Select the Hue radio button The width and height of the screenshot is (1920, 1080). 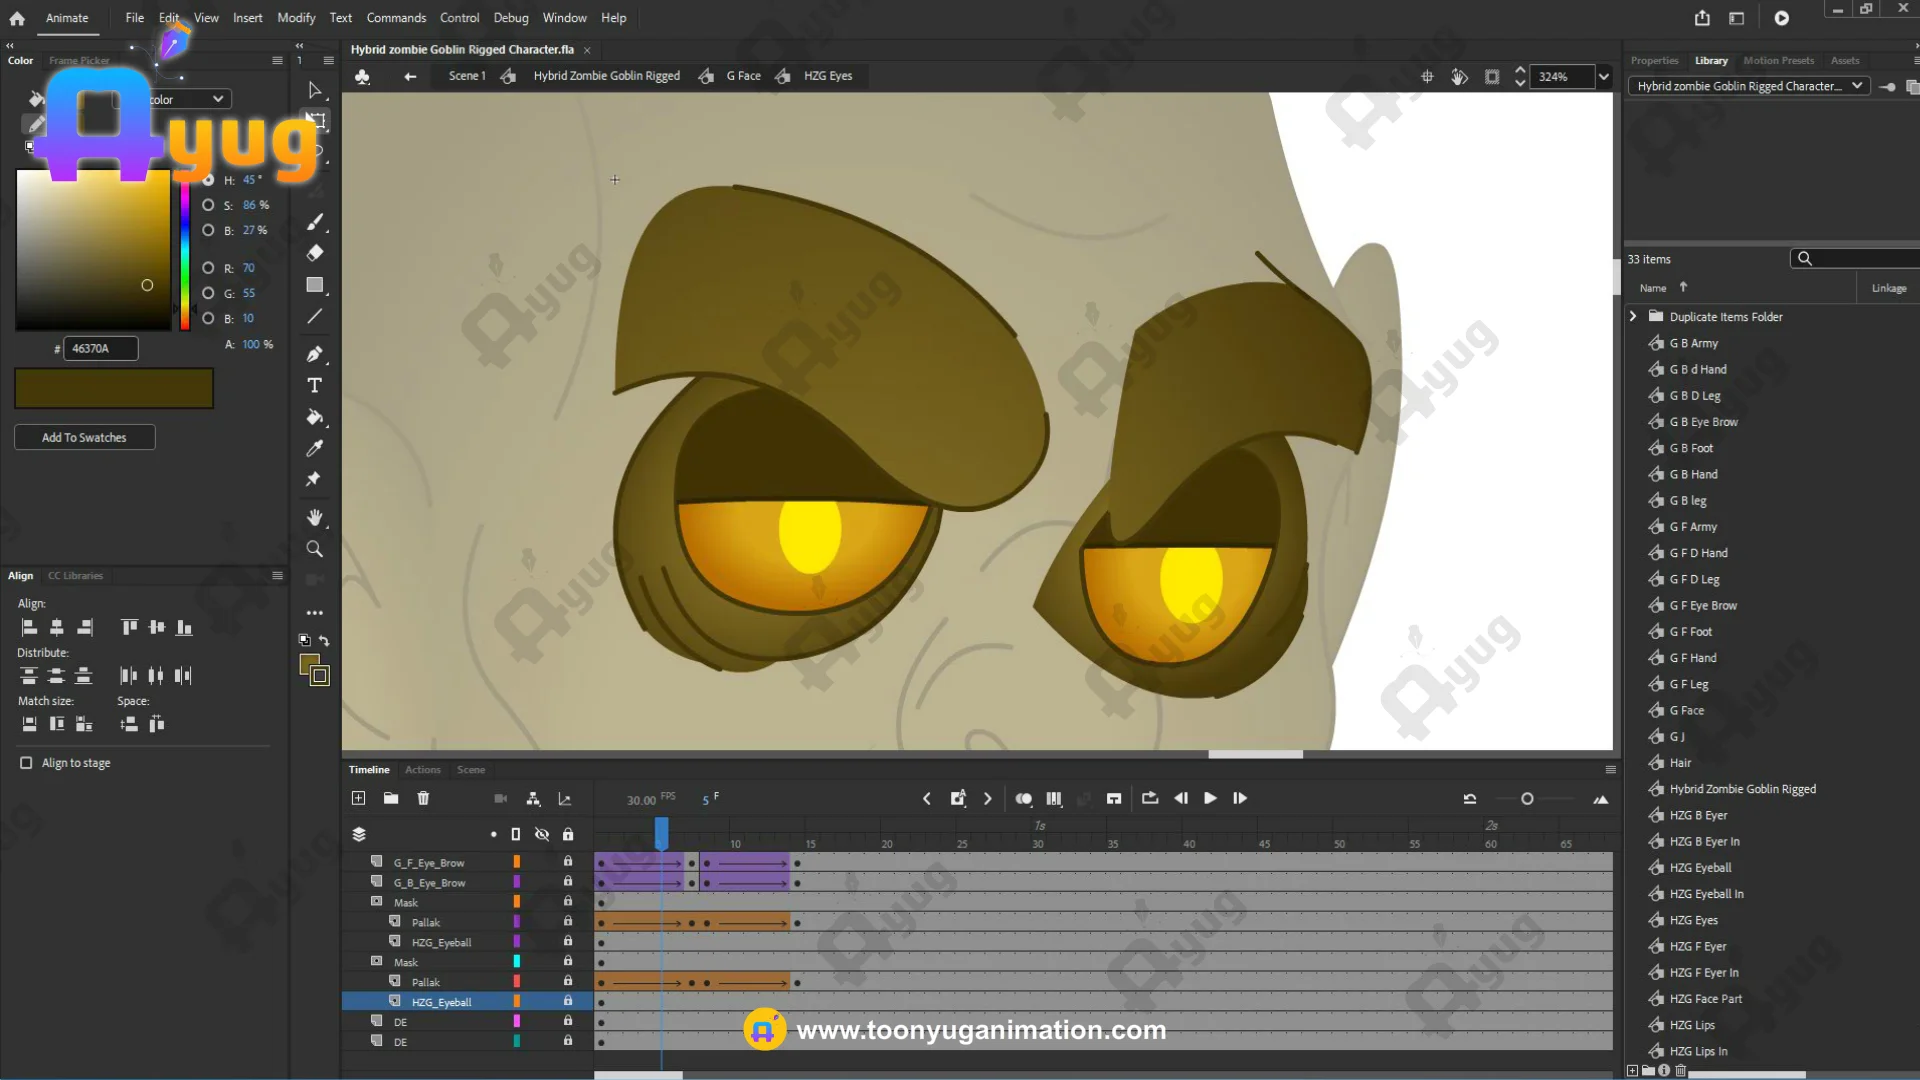pyautogui.click(x=208, y=180)
